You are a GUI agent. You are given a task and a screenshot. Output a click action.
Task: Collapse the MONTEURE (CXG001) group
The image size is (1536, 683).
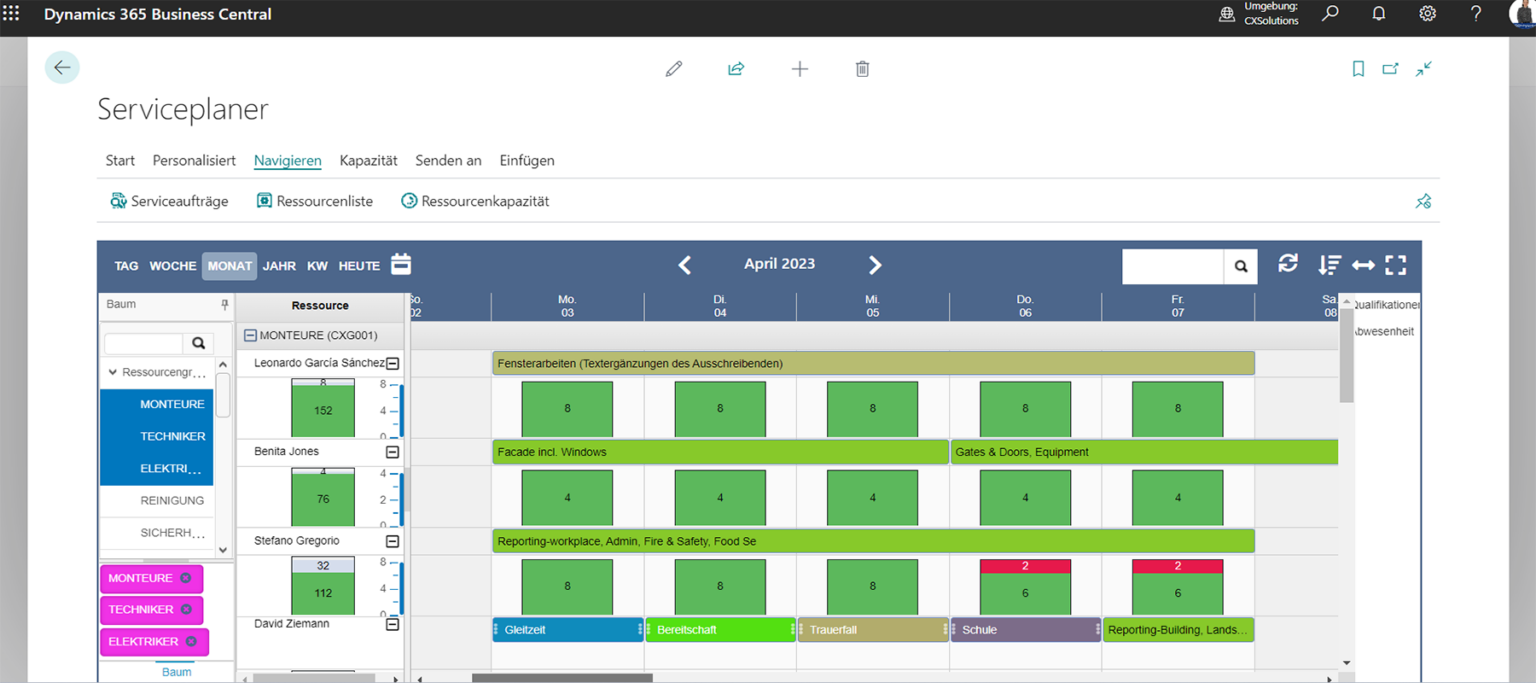pos(250,336)
